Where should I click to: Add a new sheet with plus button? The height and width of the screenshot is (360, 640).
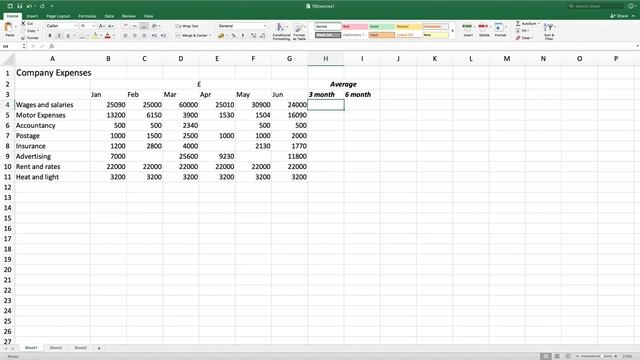coord(99,348)
